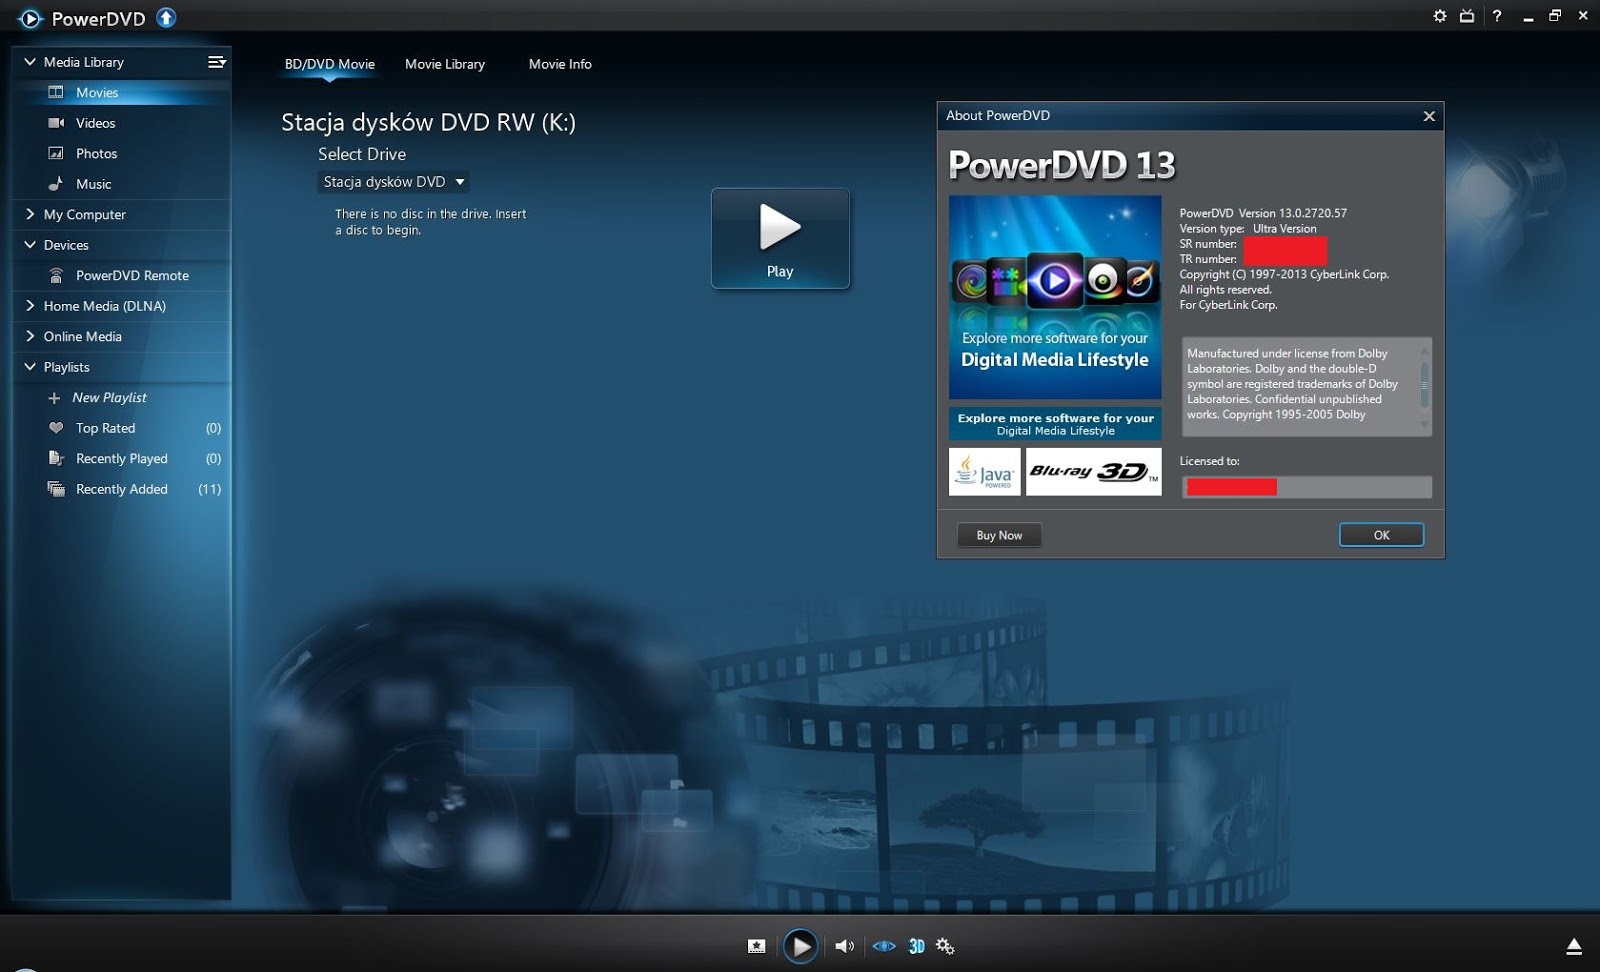Click the volume speaker icon

click(845, 946)
